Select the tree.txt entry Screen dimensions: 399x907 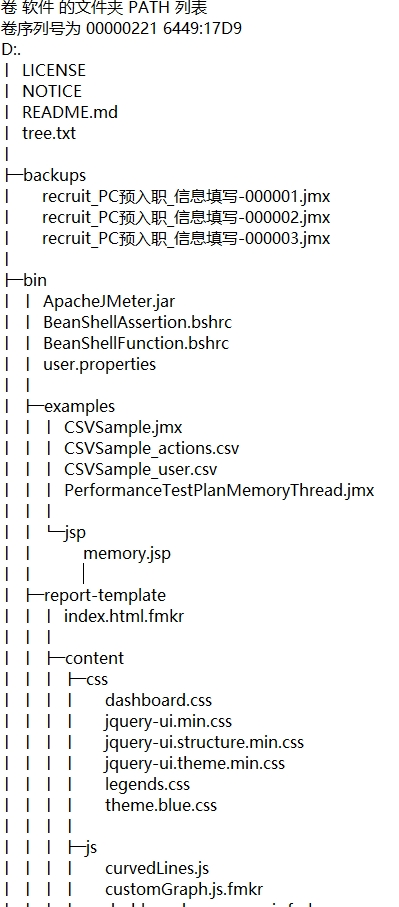point(49,133)
